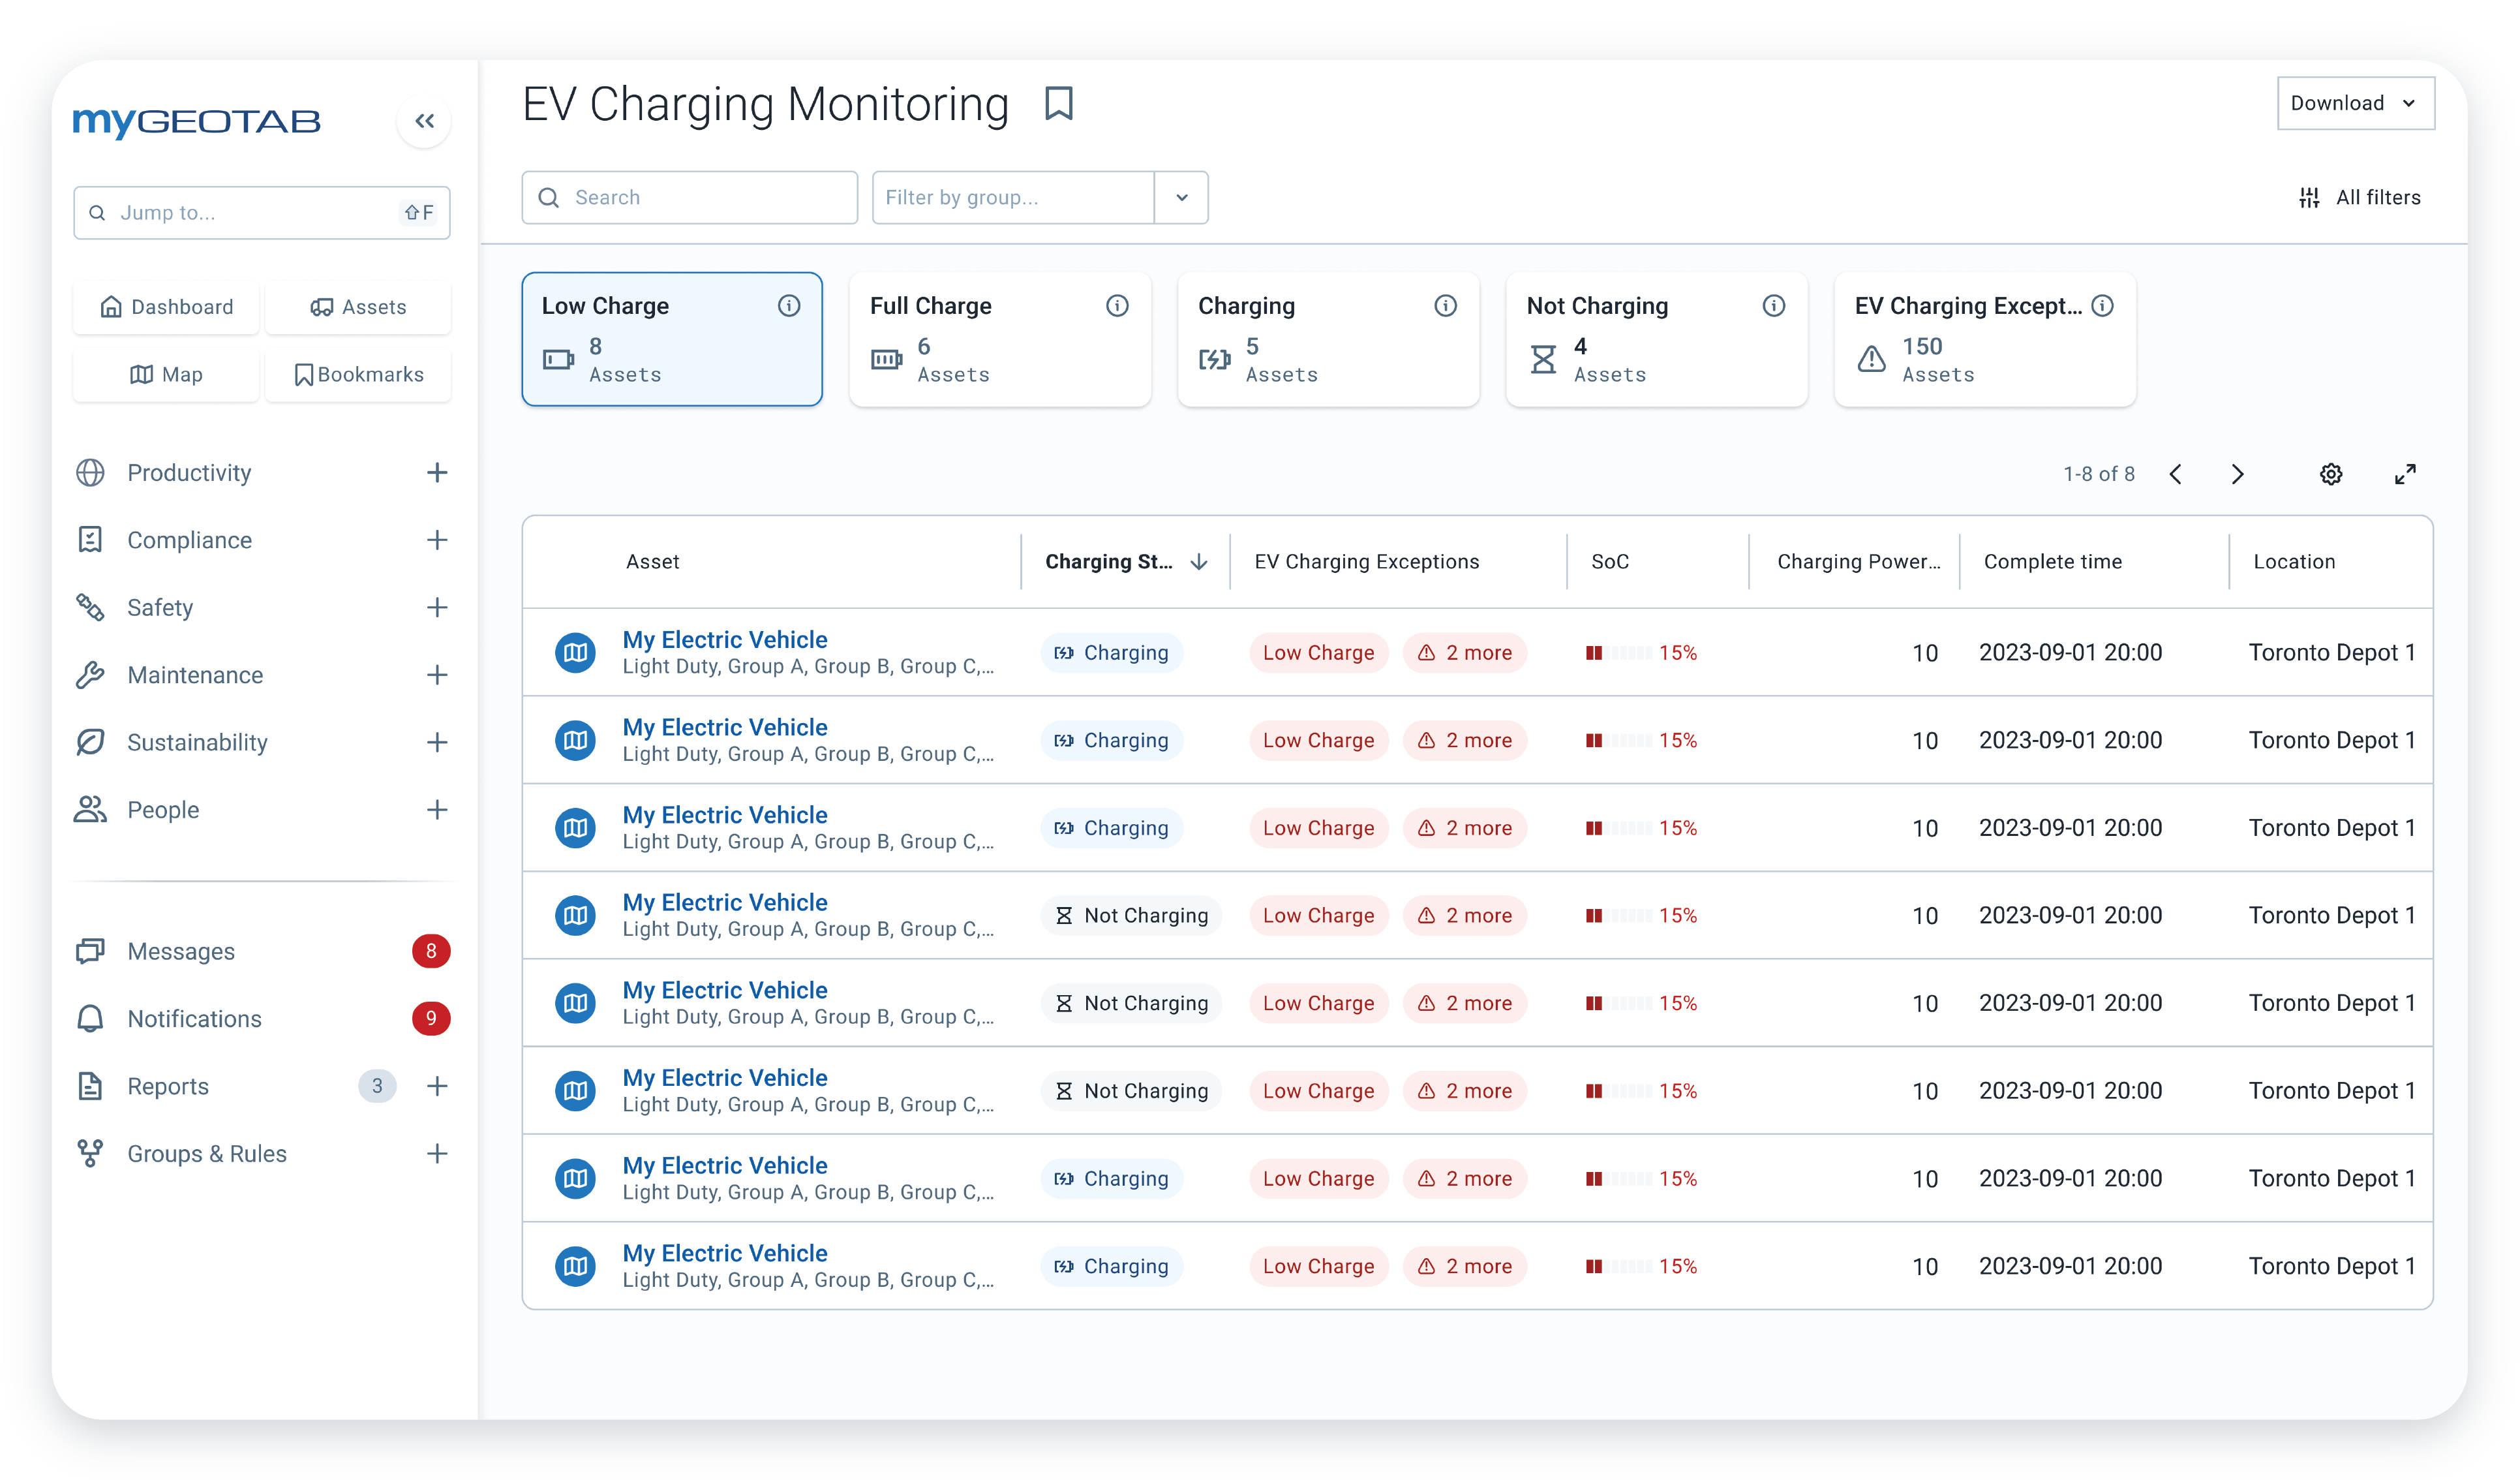View Notifications
Viewport: 2520px width, 1480px height.
(194, 1018)
